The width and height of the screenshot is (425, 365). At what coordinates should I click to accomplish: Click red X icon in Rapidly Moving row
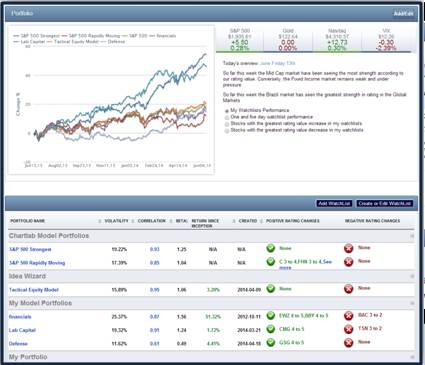(x=349, y=262)
